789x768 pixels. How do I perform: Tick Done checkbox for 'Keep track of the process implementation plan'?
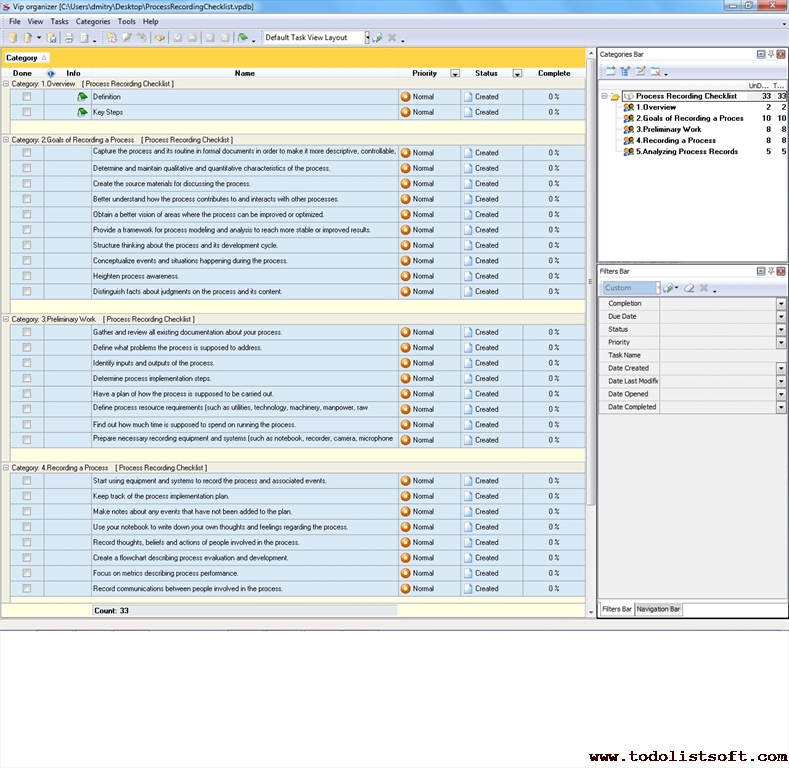tap(27, 496)
